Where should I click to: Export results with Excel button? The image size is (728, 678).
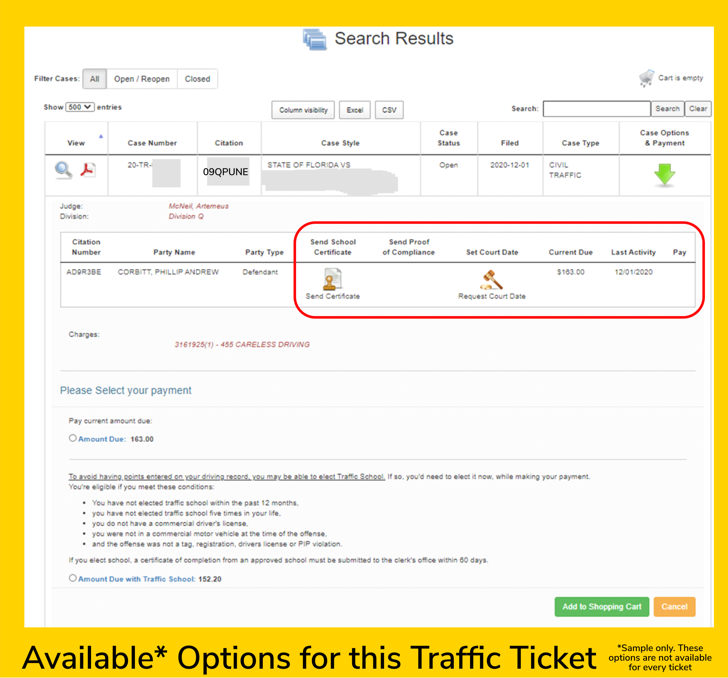click(x=355, y=110)
